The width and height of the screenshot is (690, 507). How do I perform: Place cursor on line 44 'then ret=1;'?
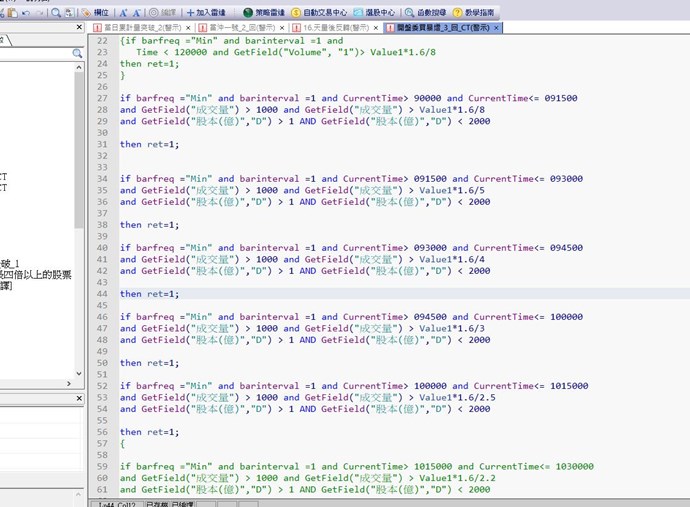pos(150,294)
